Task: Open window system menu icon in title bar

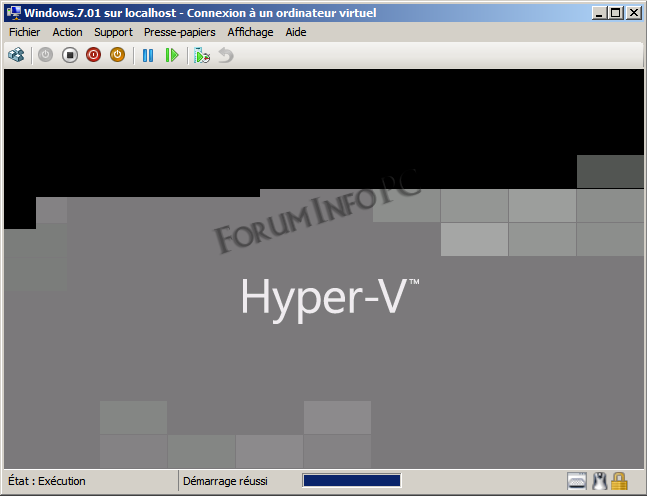Action: pyautogui.click(x=14, y=13)
